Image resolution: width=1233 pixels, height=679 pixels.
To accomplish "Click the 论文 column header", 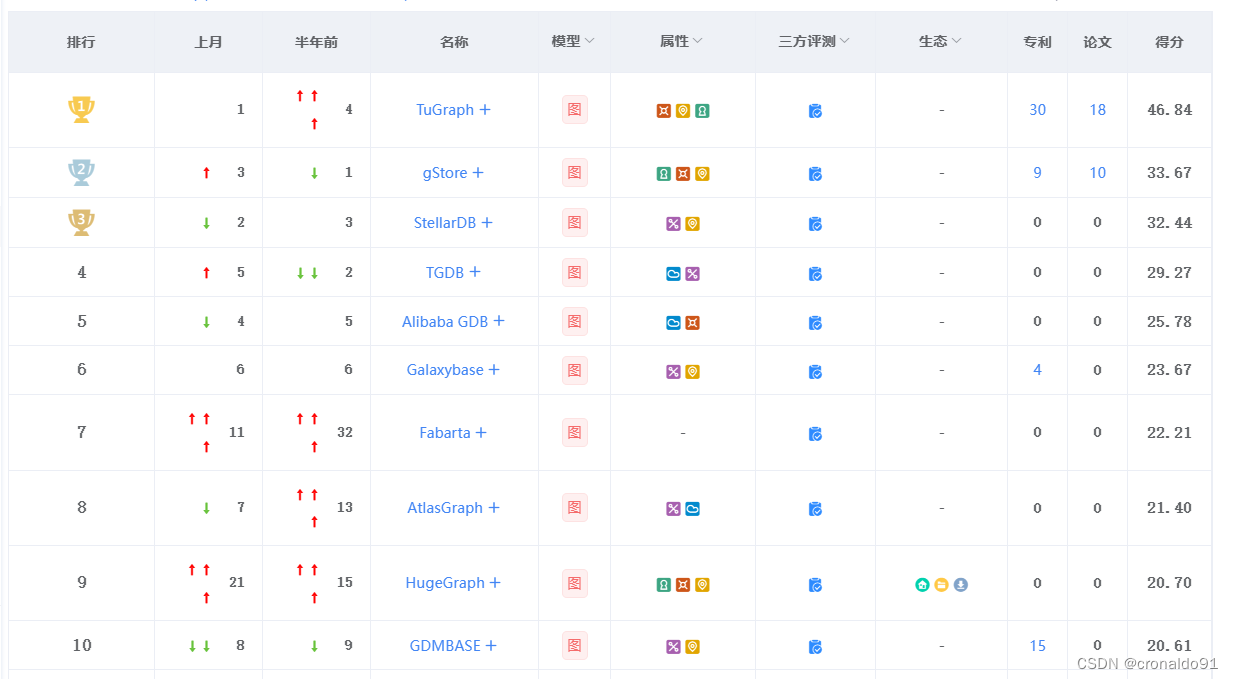I will (1097, 42).
